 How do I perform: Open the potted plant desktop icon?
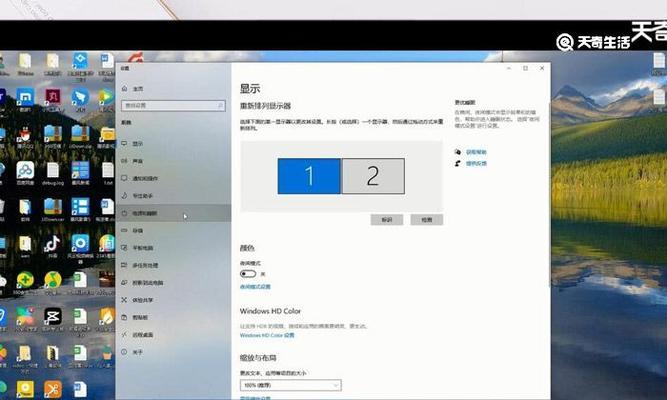coord(106,353)
